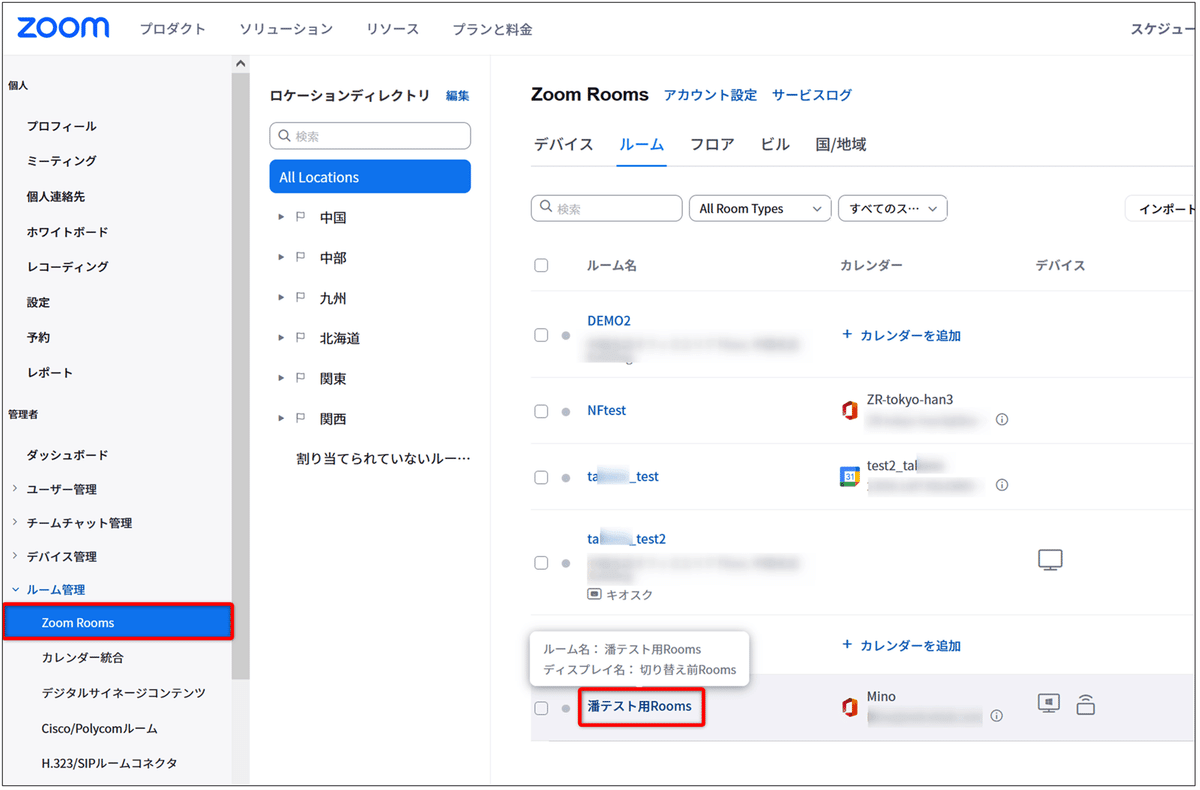
Task: Switch to the ビル tab
Action: [775, 144]
